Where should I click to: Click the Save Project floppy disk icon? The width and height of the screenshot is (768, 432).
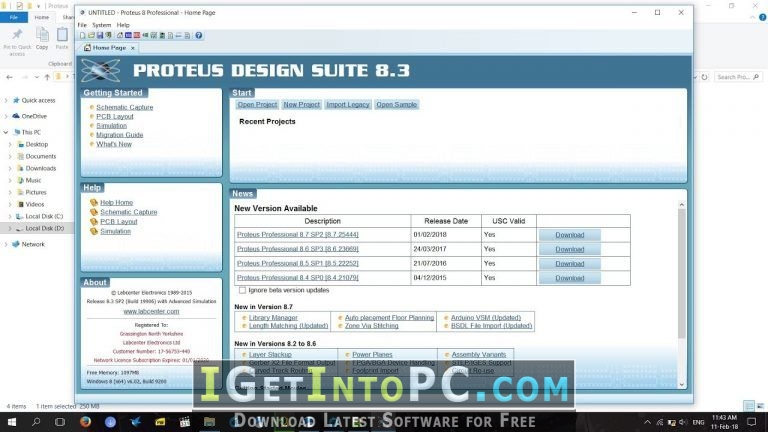tap(100, 35)
